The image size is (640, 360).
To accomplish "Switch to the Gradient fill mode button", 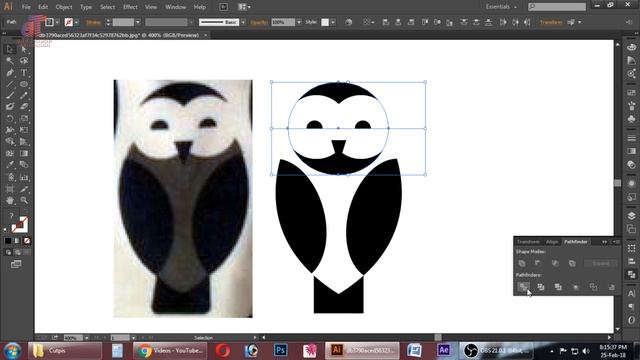I will tap(17, 241).
